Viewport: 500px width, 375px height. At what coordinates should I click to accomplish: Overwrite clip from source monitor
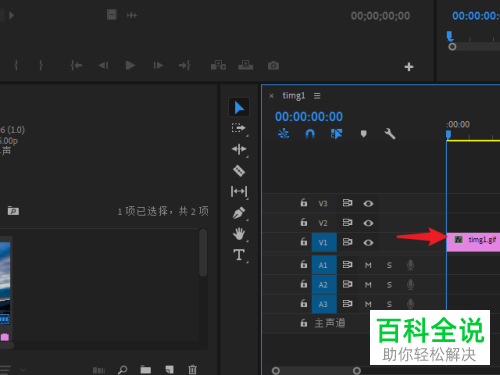pos(246,65)
